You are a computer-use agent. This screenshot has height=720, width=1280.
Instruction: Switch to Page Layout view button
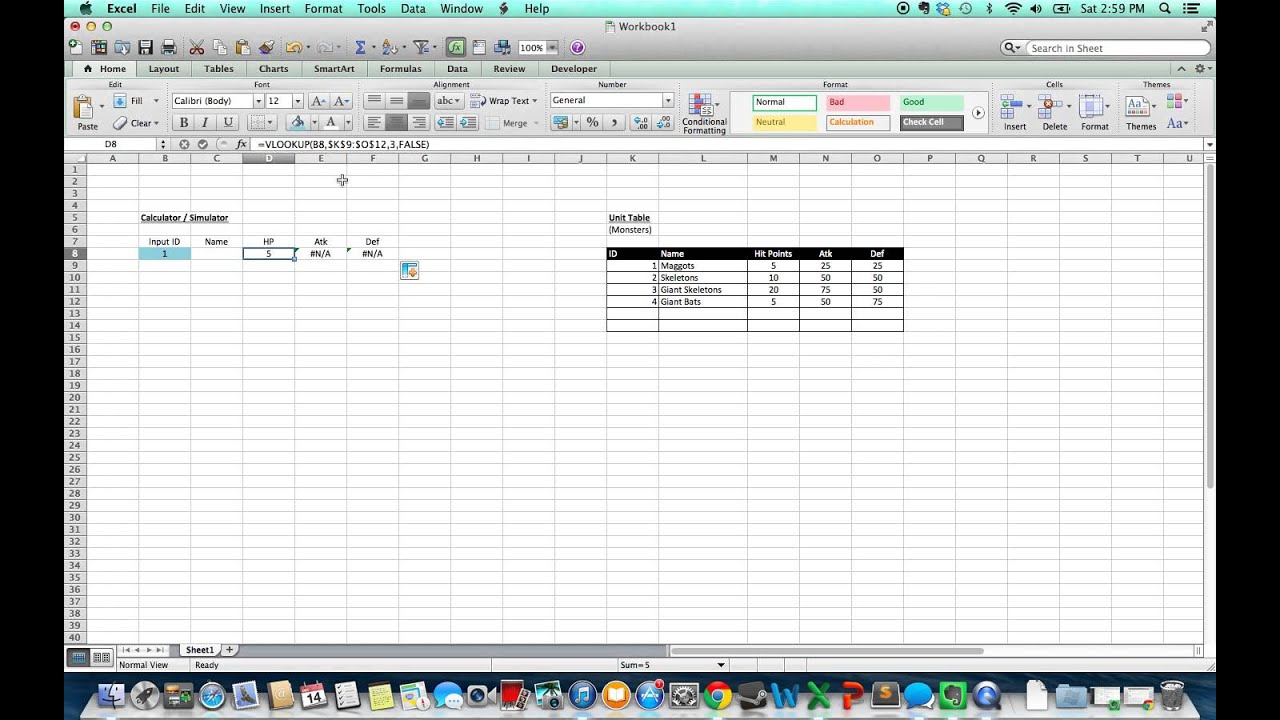(101, 657)
